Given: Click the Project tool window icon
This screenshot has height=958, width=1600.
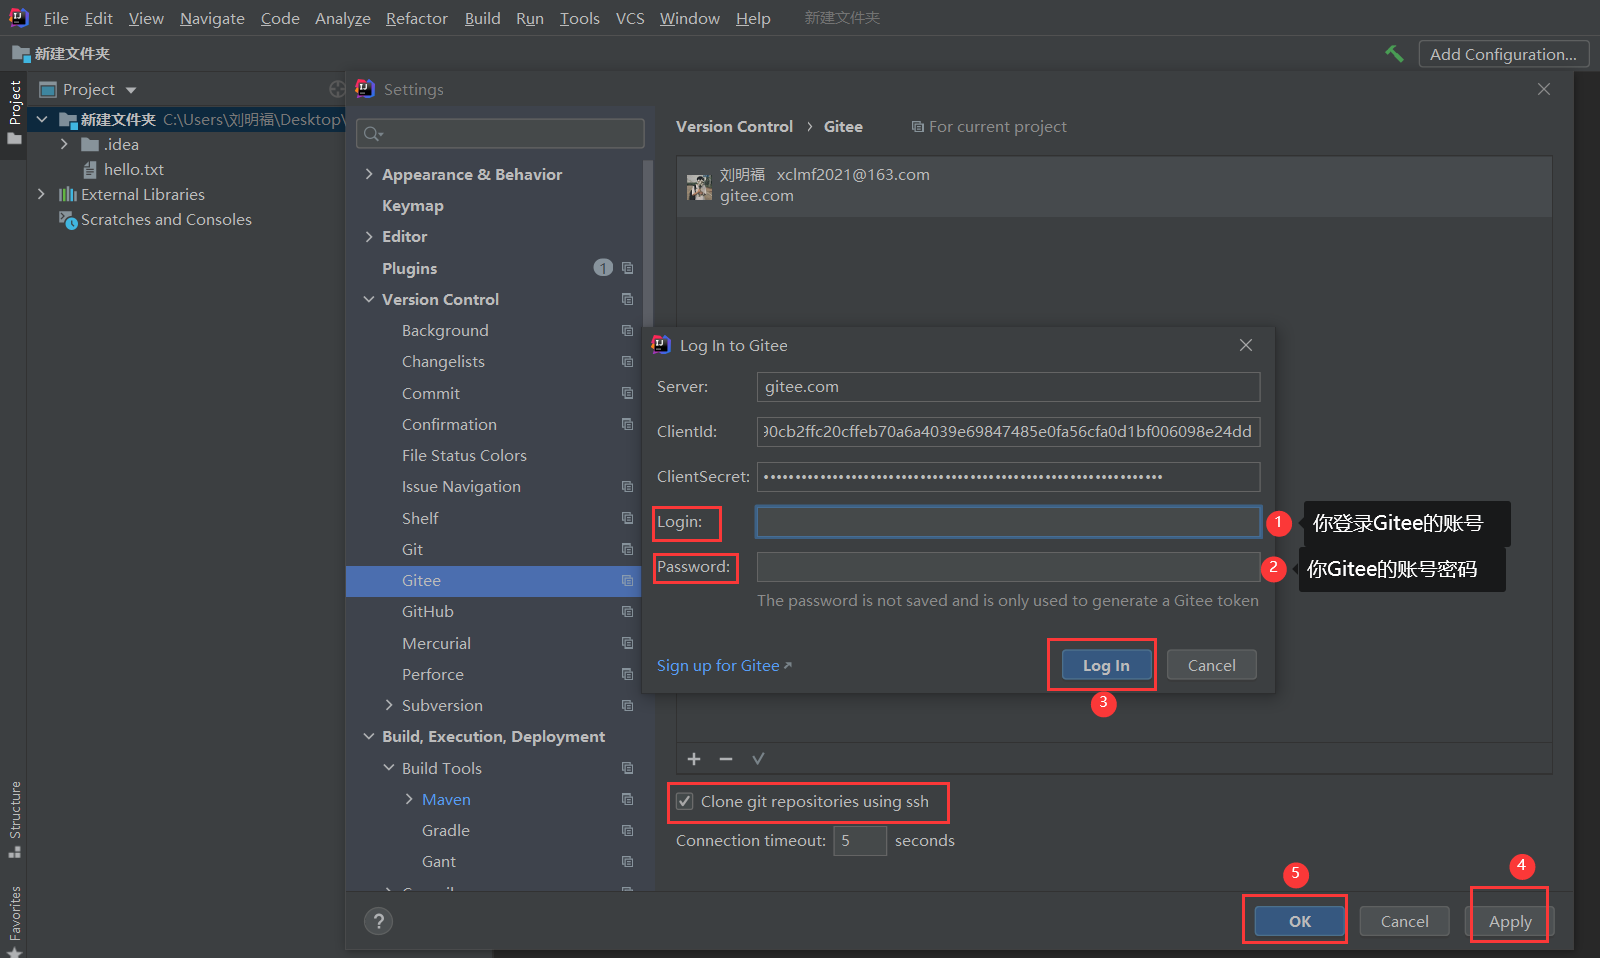Looking at the screenshot, I should point(47,90).
